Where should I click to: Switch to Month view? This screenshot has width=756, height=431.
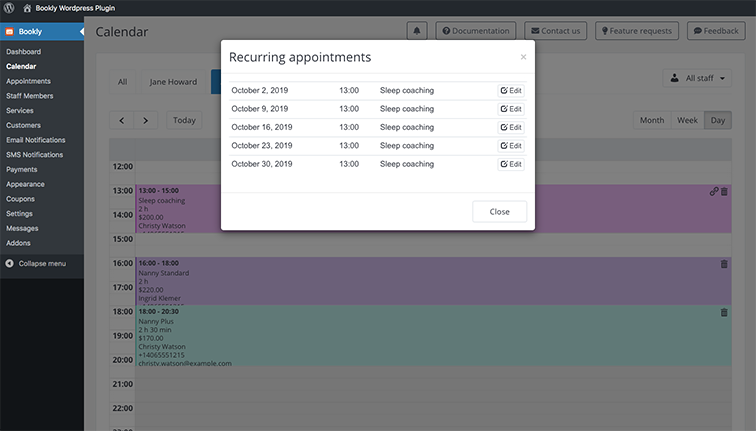pos(652,121)
